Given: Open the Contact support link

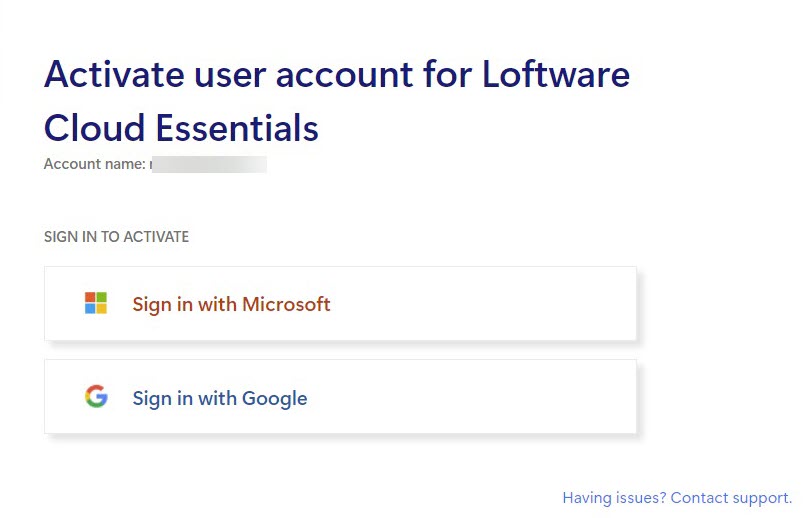Looking at the screenshot, I should pyautogui.click(x=731, y=497).
